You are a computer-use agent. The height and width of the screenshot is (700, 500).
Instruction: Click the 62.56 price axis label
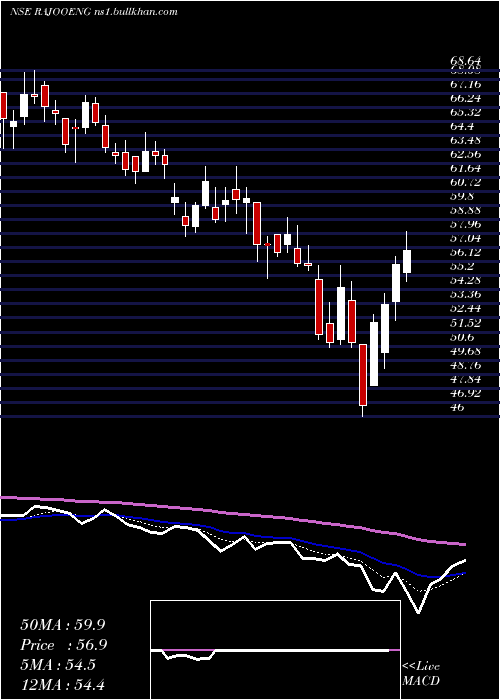tap(465, 154)
